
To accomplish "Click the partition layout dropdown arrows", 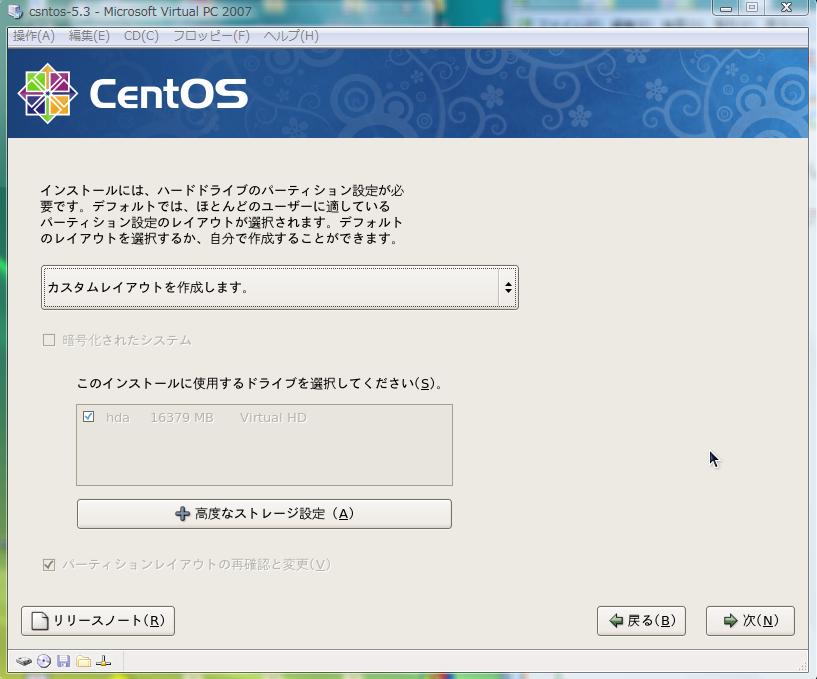I will click(508, 288).
